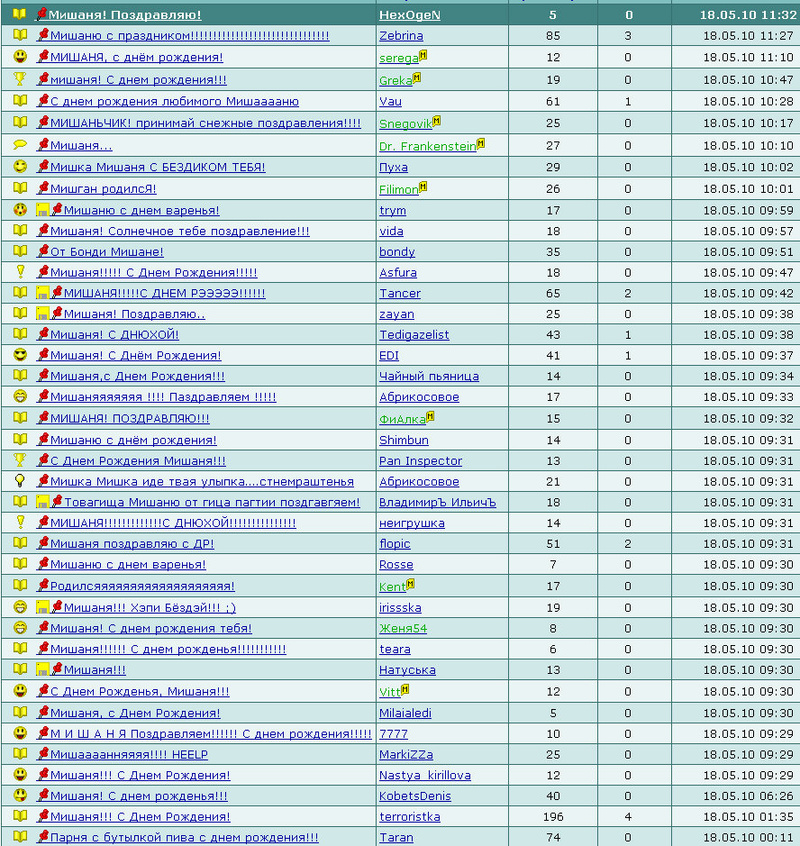Viewport: 800px width, 846px height.
Task: Click yellow poll icon in 'Мишаня! Поздравляю..' by zayan row
Action: pos(43,313)
